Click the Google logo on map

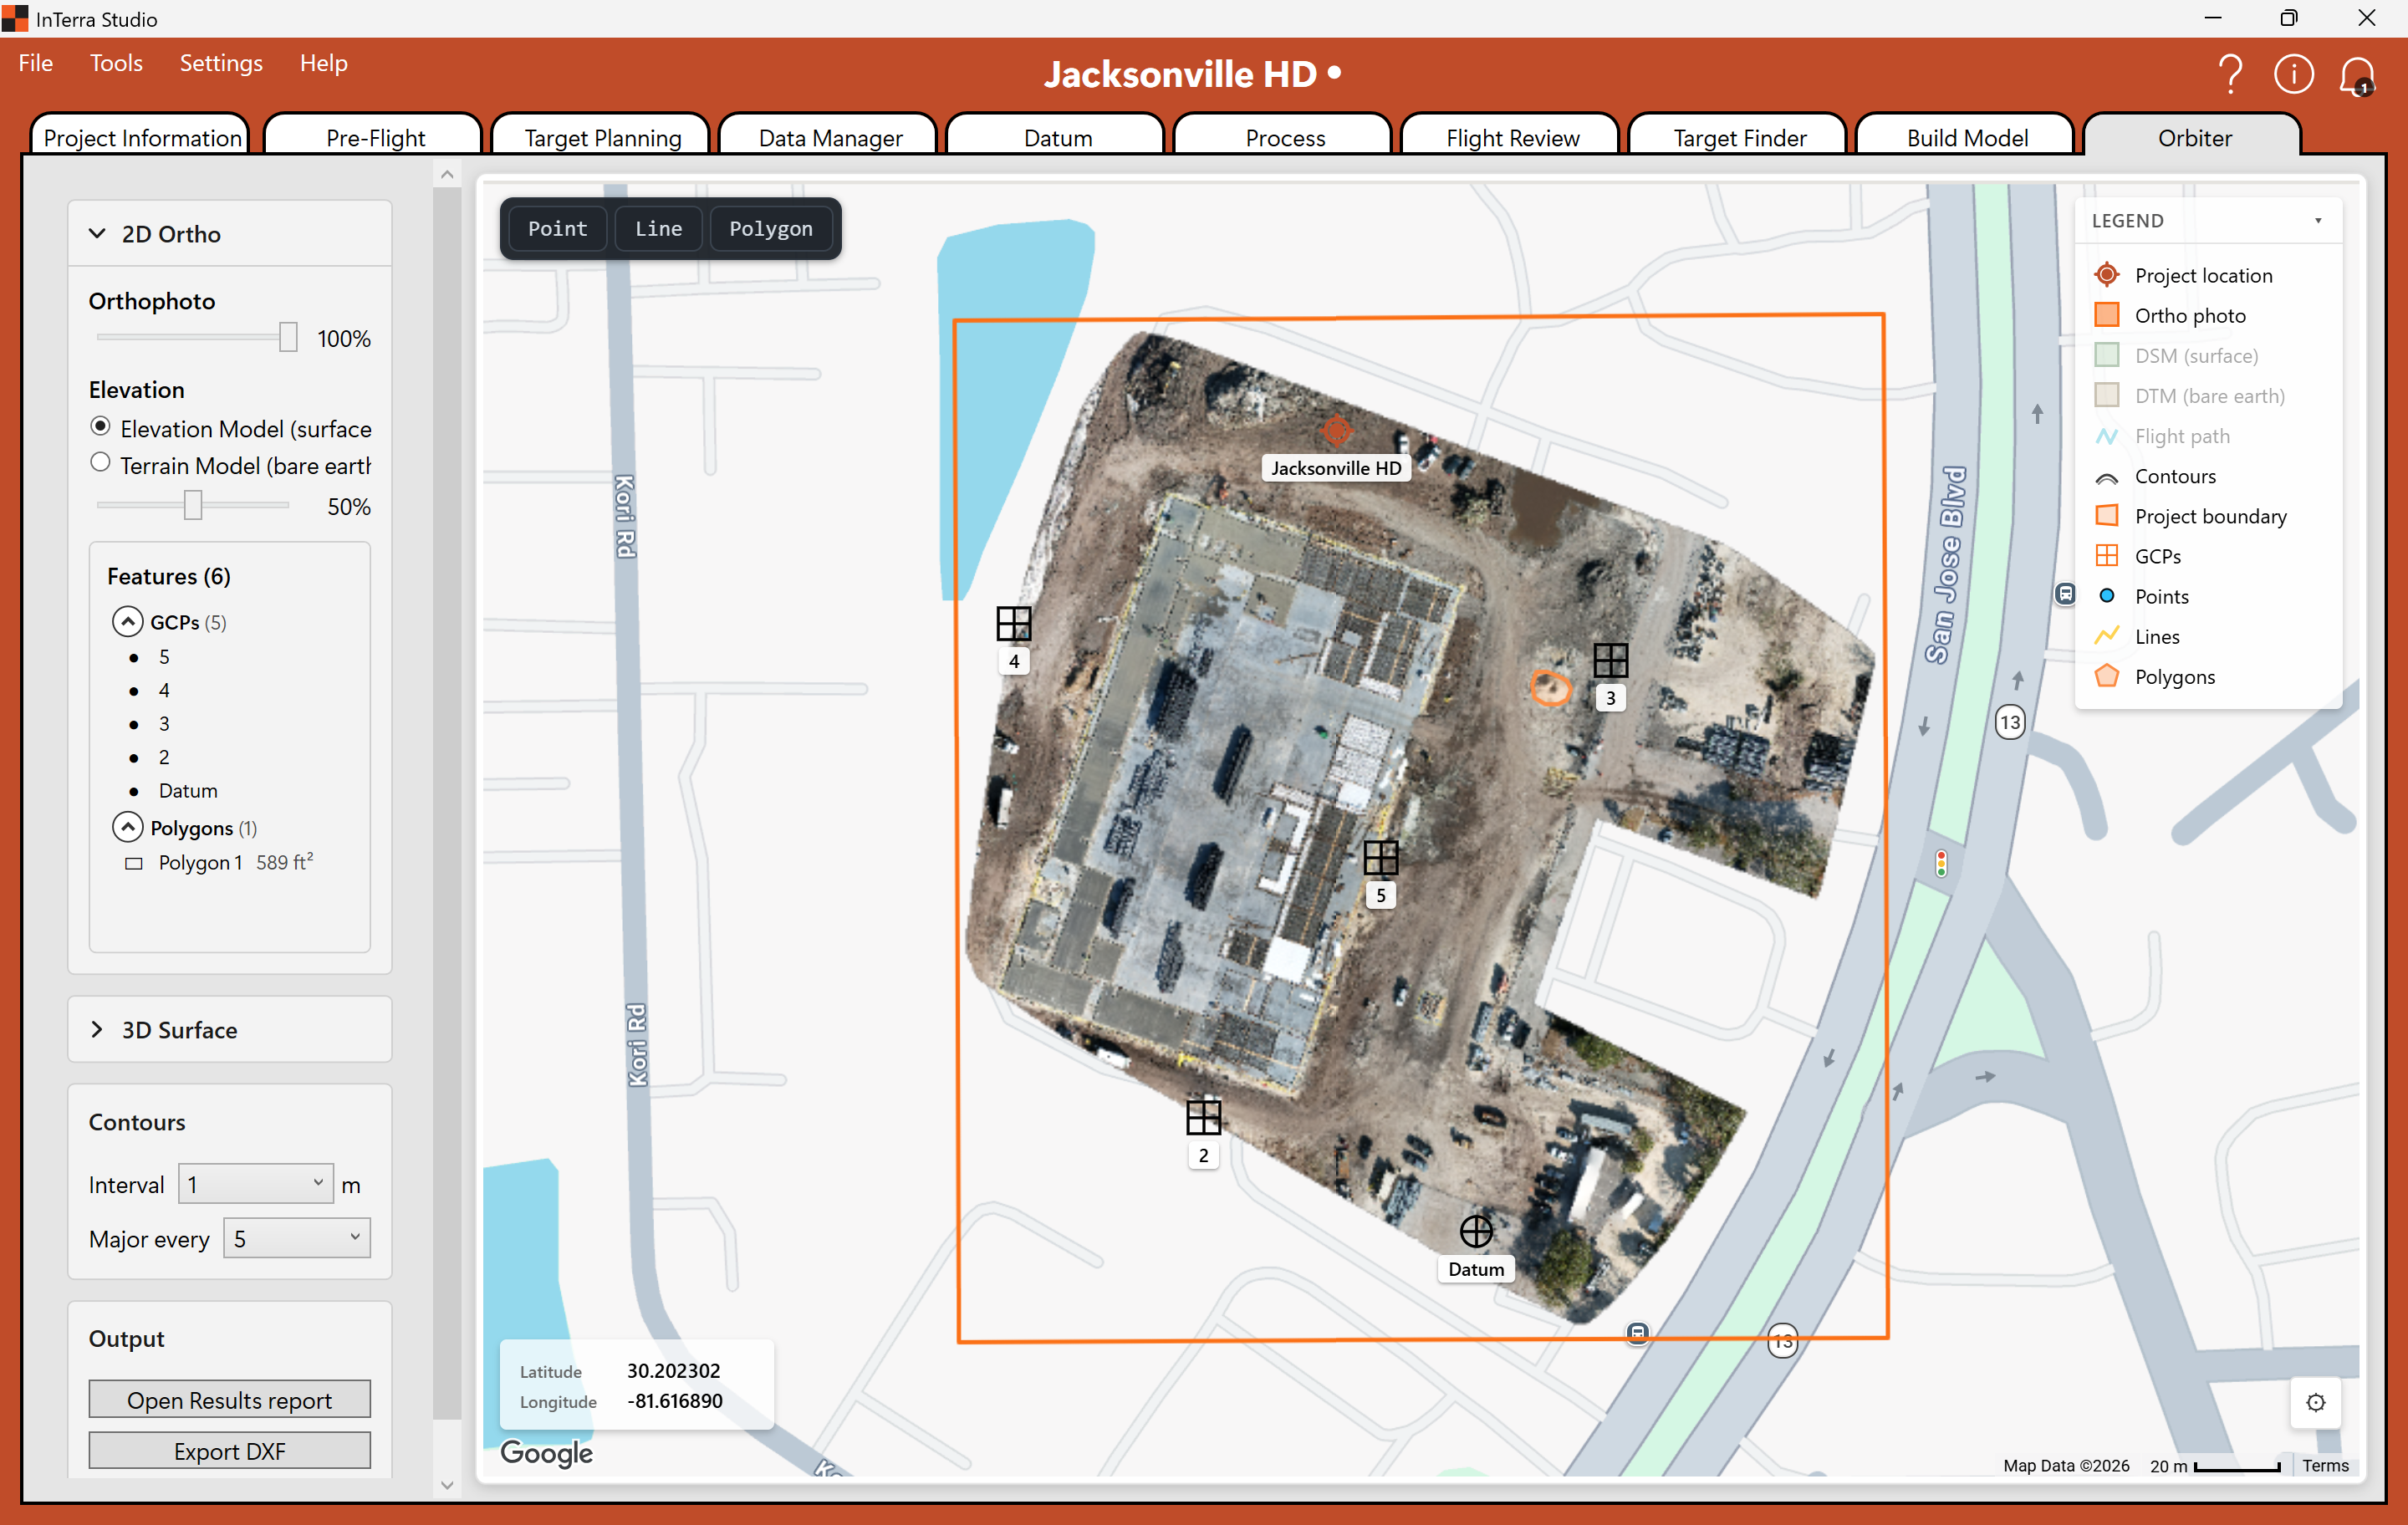point(546,1453)
